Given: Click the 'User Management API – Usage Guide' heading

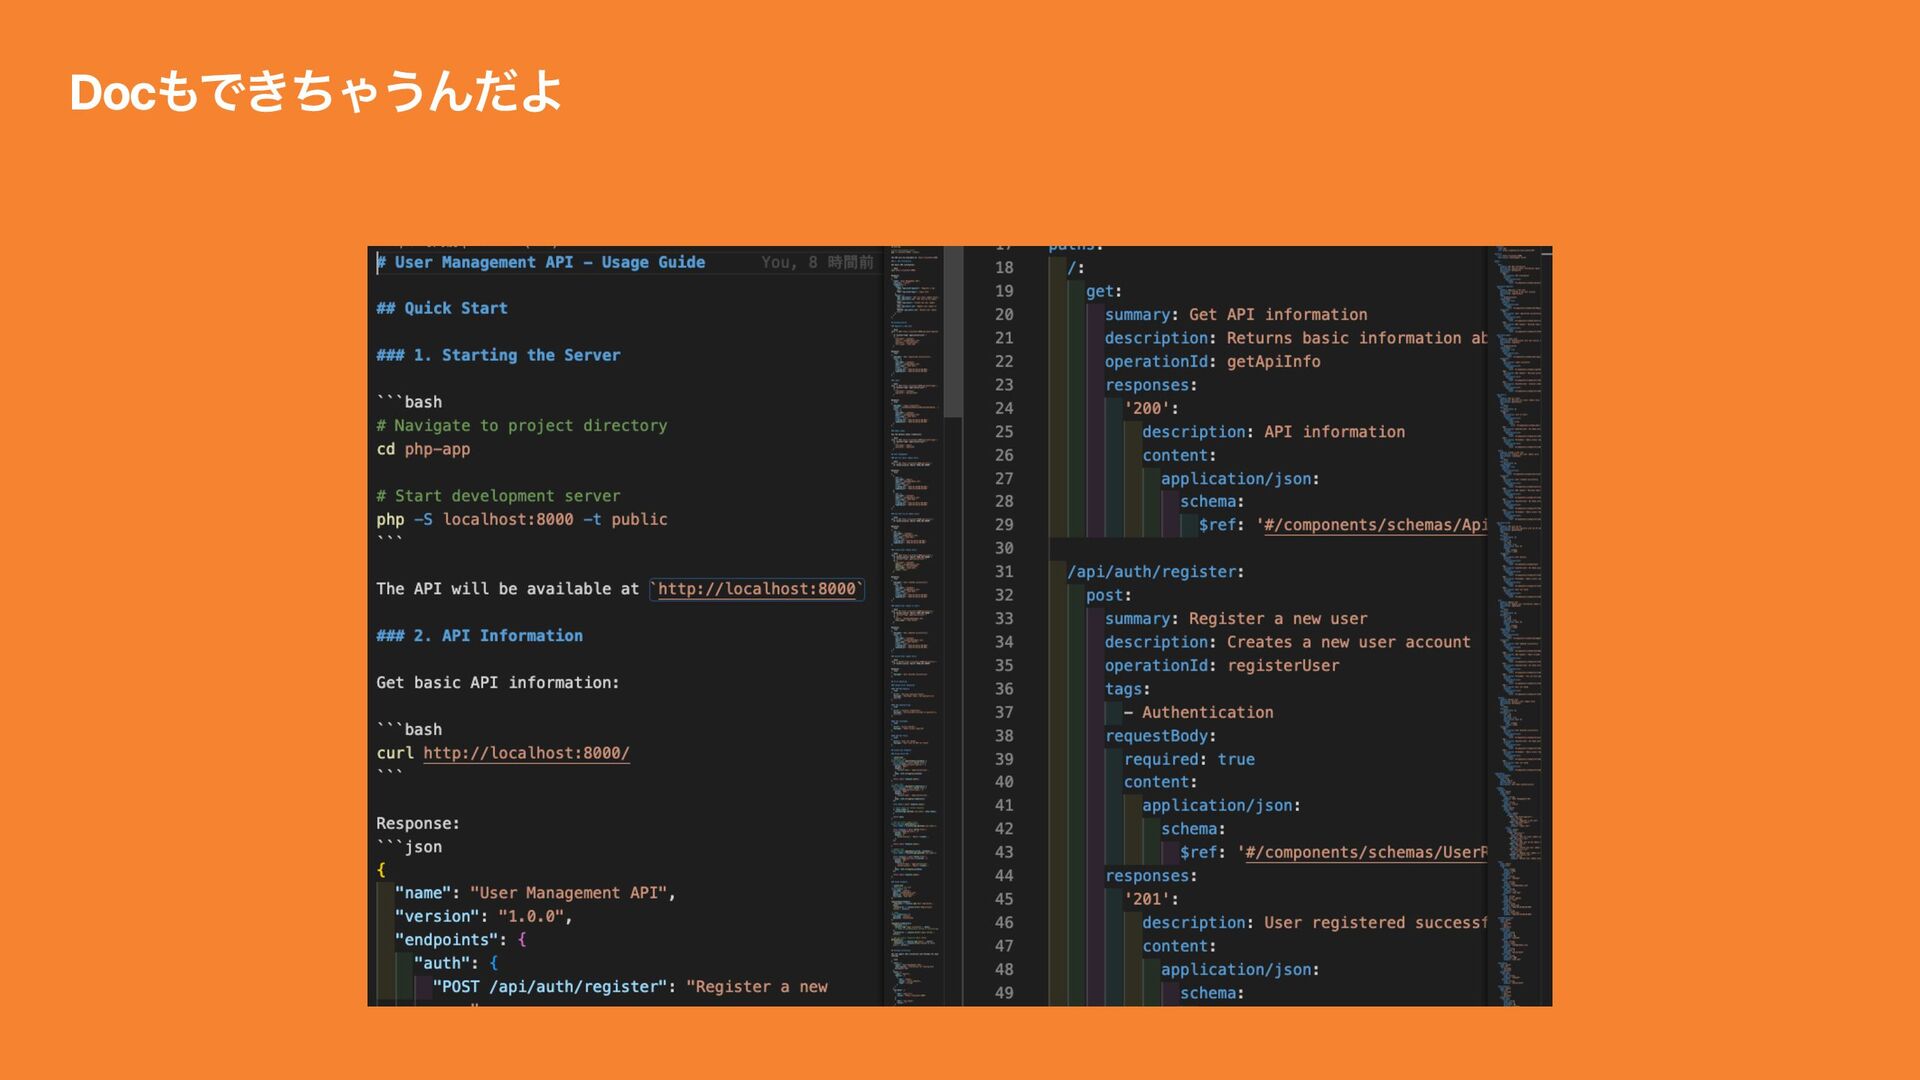Looking at the screenshot, I should coord(541,262).
